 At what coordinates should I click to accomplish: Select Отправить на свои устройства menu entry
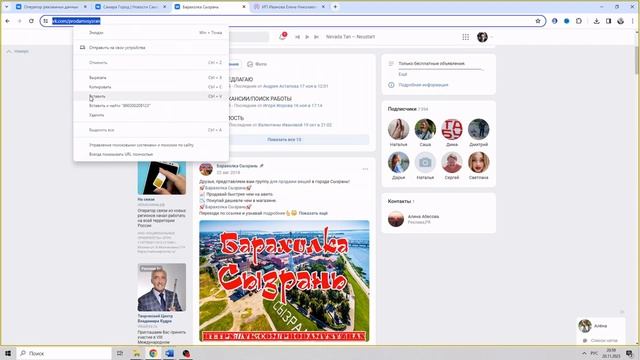coord(151,47)
